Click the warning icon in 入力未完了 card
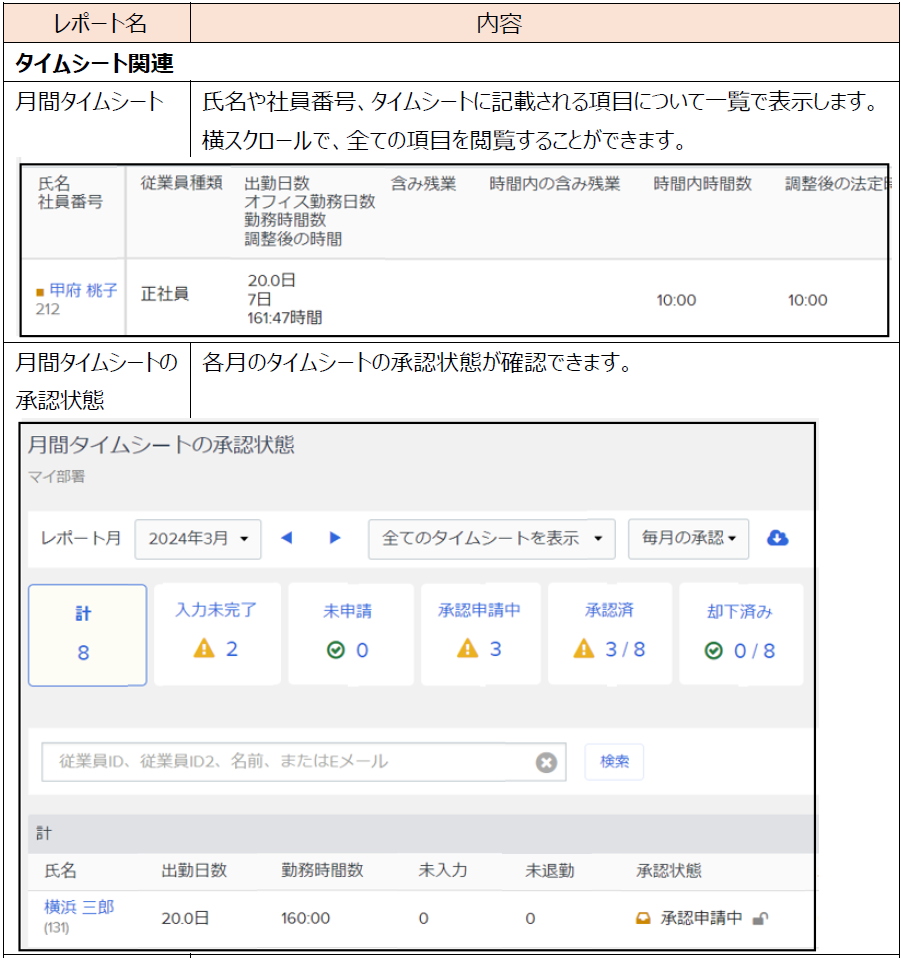The width and height of the screenshot is (901, 958). click(204, 650)
